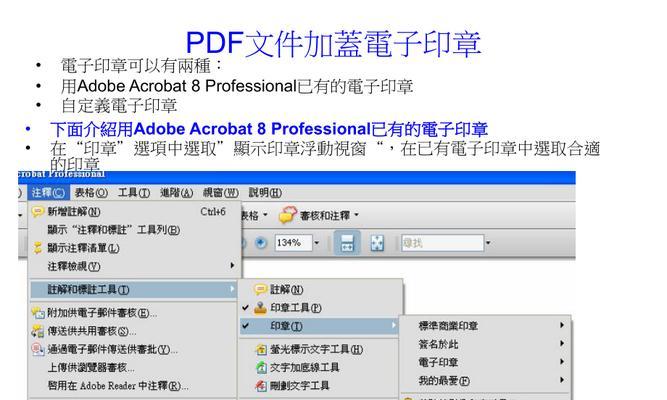Expand the 簽名於此 stamp category
667x400 pixels.
(x=485, y=344)
